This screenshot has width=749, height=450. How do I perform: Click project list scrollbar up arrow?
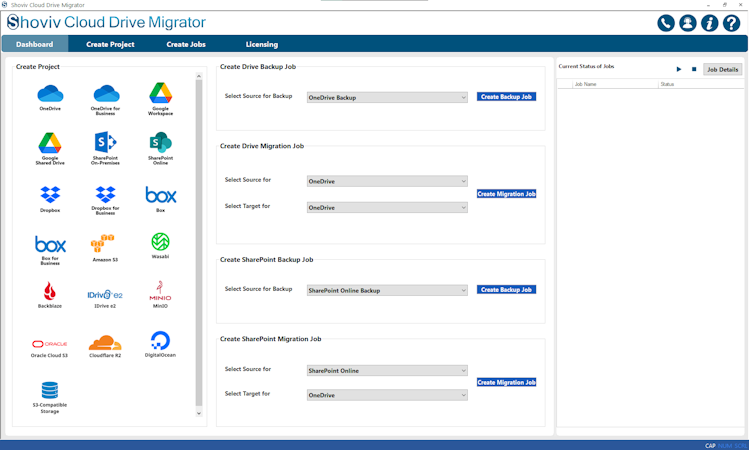pyautogui.click(x=199, y=76)
